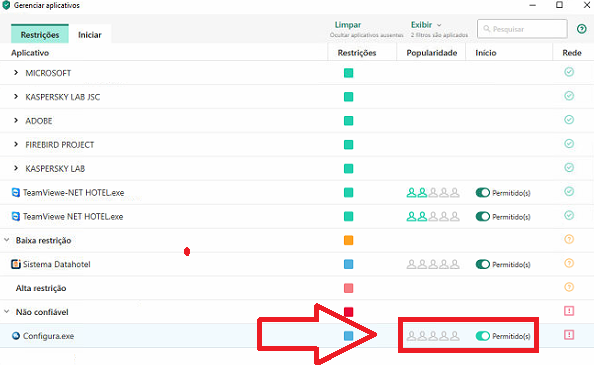Collapse the Não confiável section

[6, 312]
